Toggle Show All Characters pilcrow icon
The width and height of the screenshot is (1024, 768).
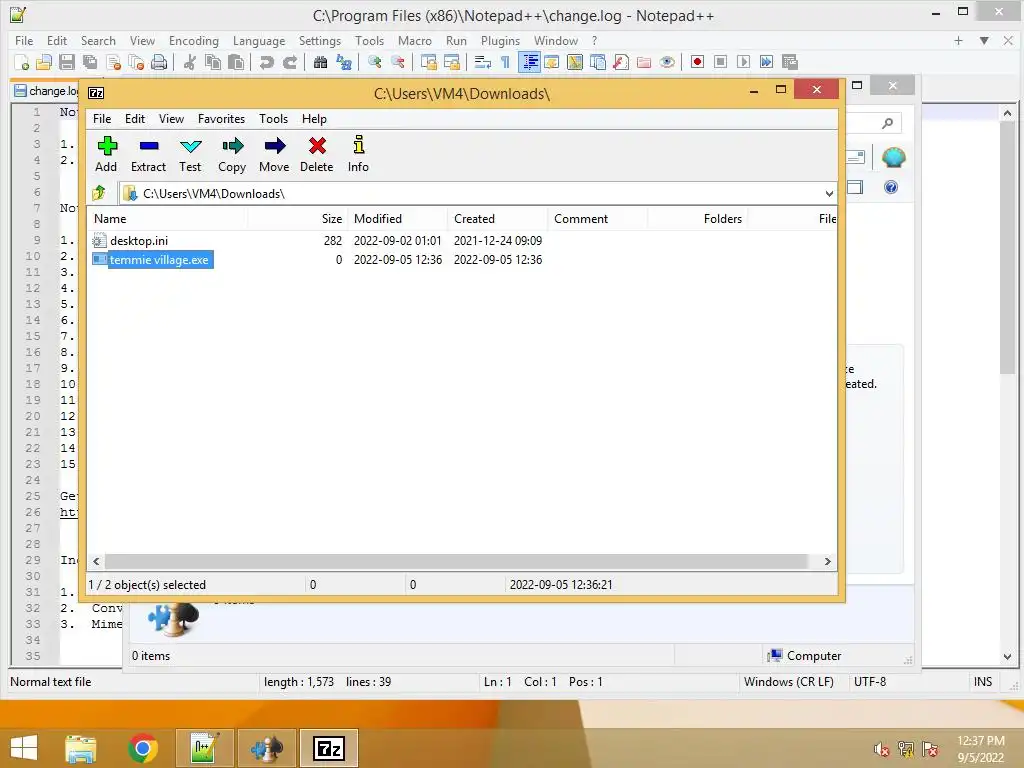(505, 62)
